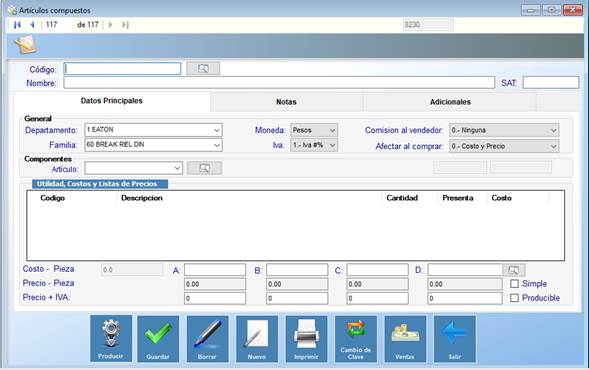Click the Costo column header

pos(501,198)
